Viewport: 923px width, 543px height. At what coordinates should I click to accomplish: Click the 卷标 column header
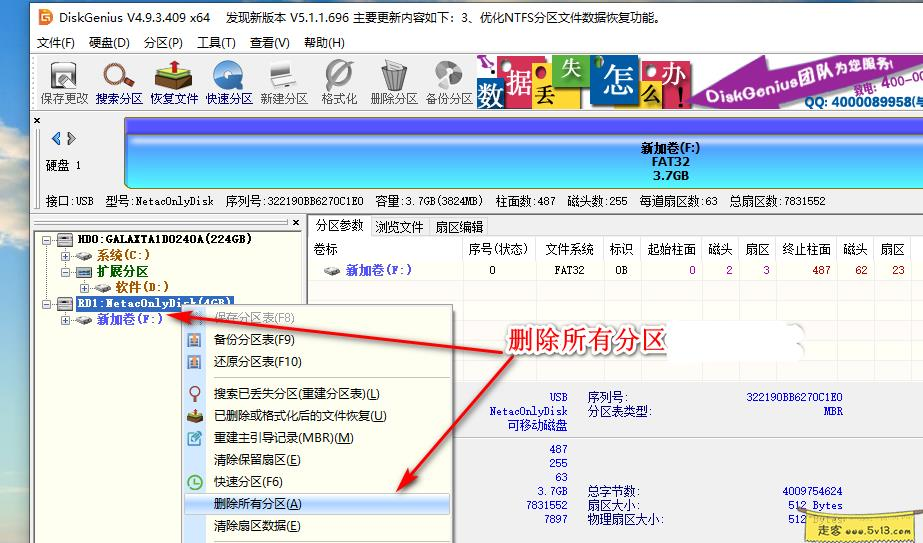tap(386, 249)
